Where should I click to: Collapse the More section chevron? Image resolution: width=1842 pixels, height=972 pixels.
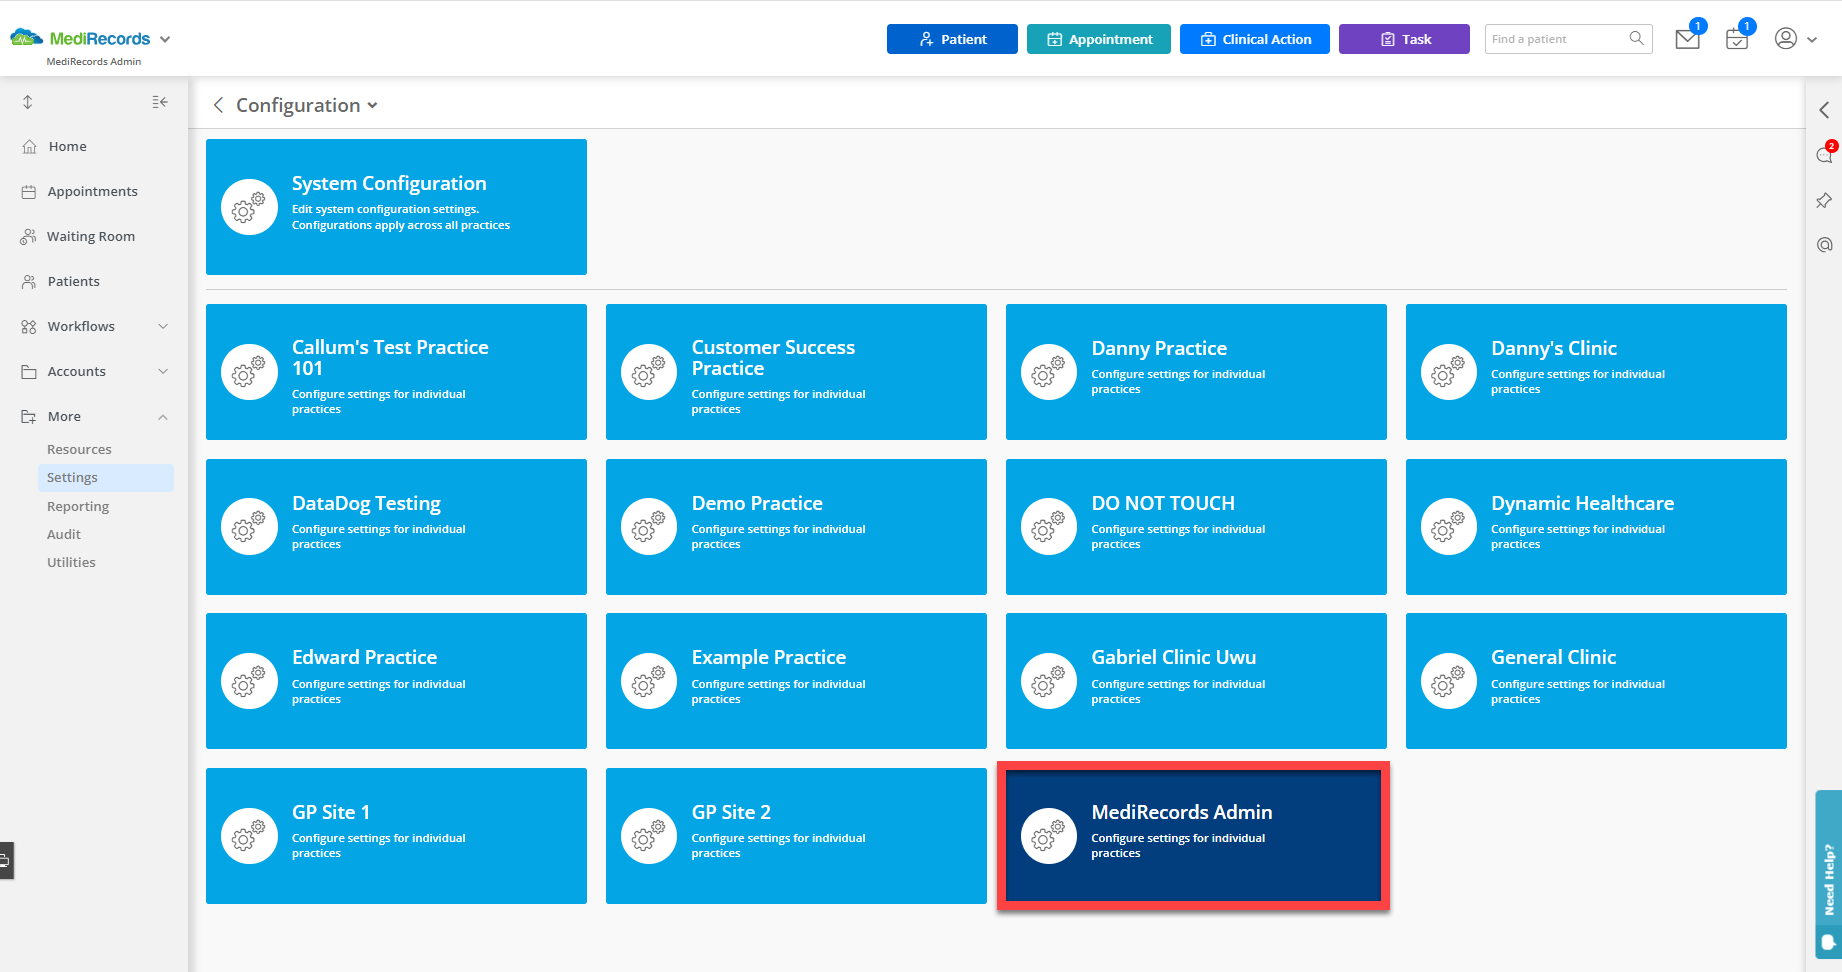(163, 417)
